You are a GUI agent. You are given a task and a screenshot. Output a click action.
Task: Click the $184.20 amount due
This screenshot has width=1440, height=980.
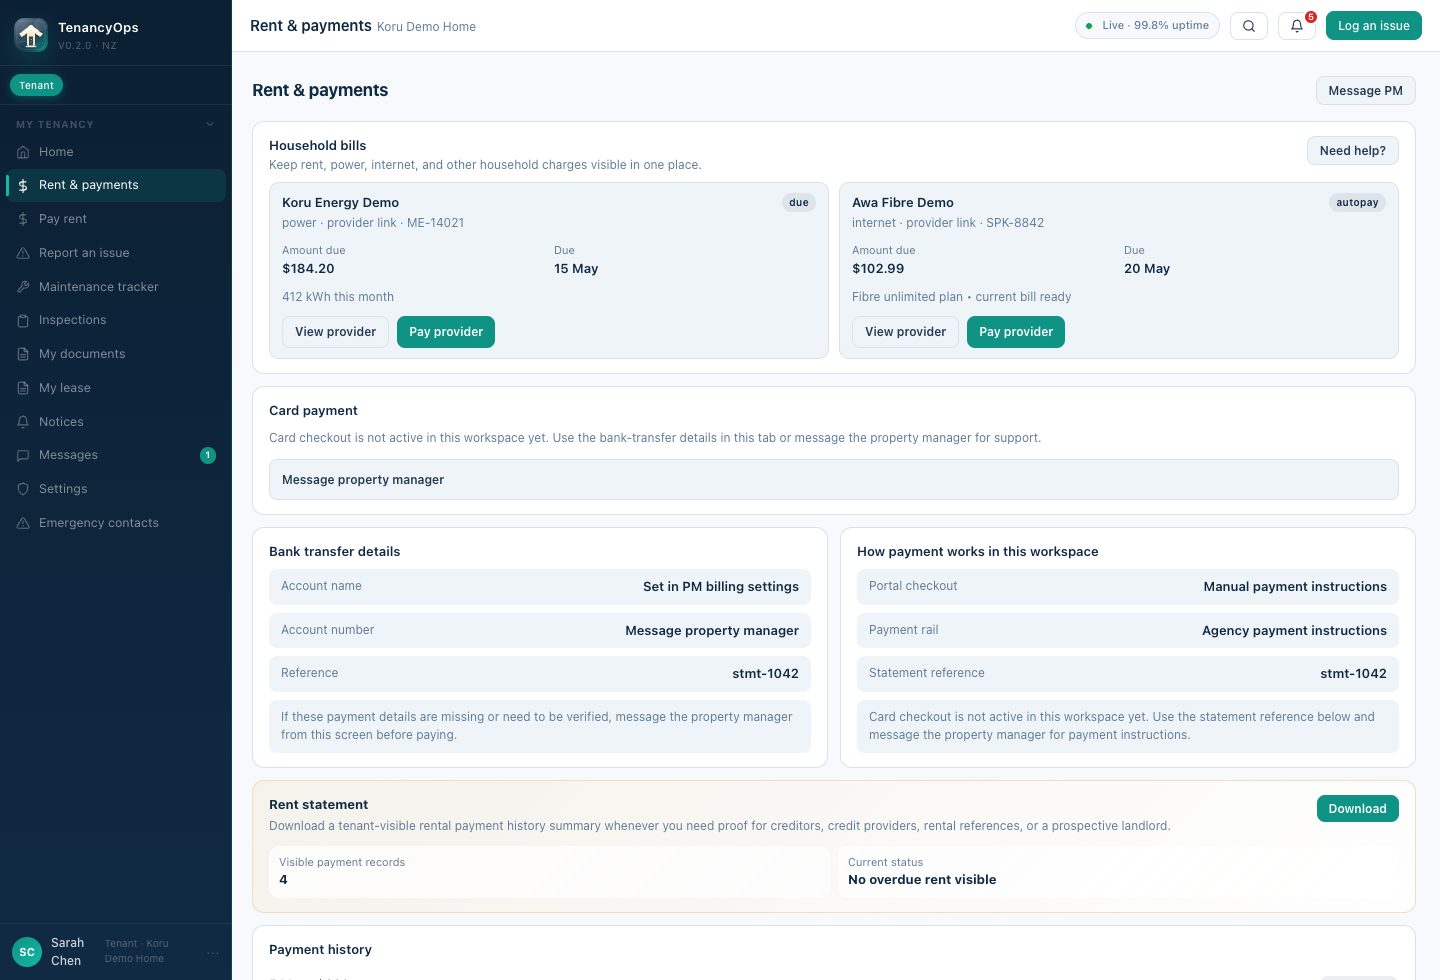308,269
